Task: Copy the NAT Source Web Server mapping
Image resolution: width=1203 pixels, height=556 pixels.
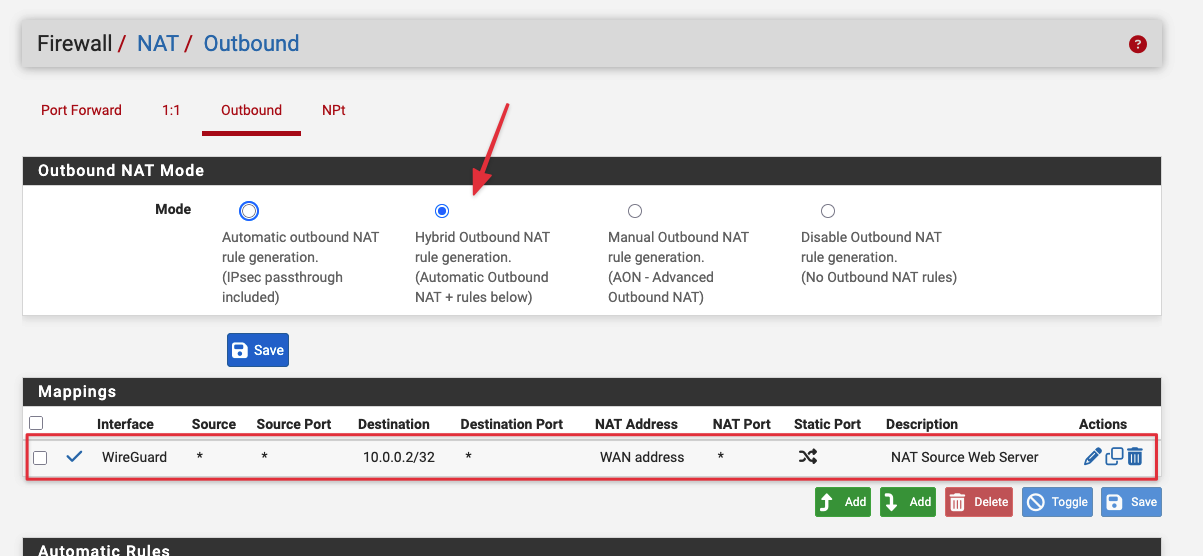Action: point(1114,457)
